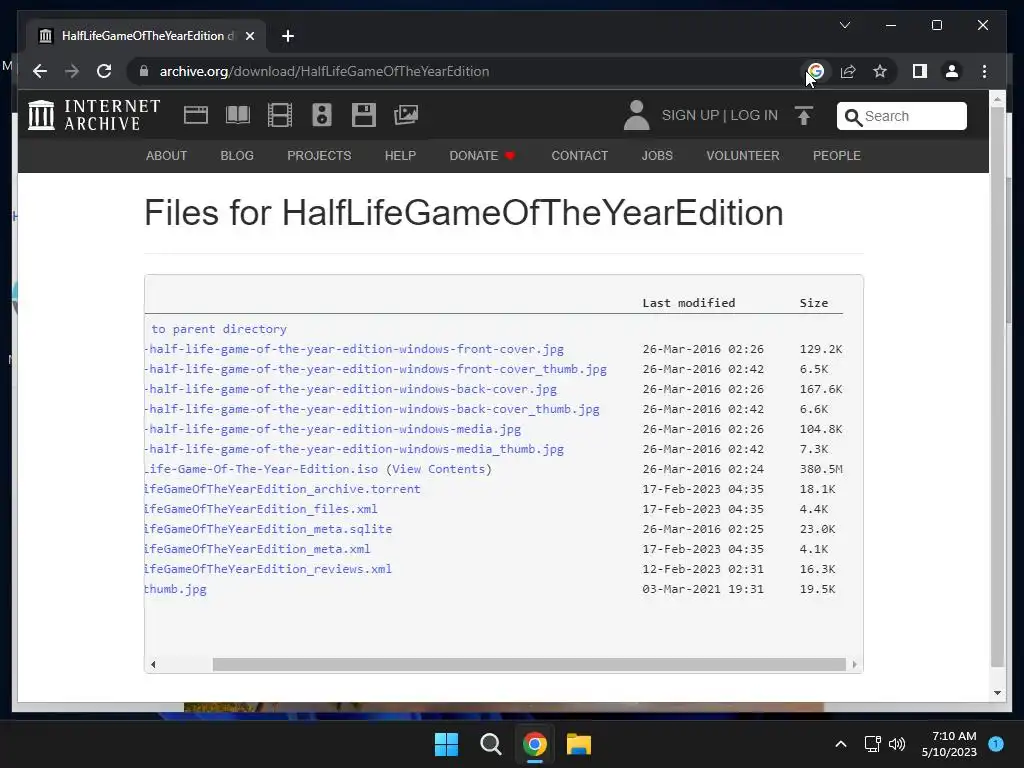1024x768 pixels.
Task: Open windows-front-cover.jpg file link
Action: (354, 349)
